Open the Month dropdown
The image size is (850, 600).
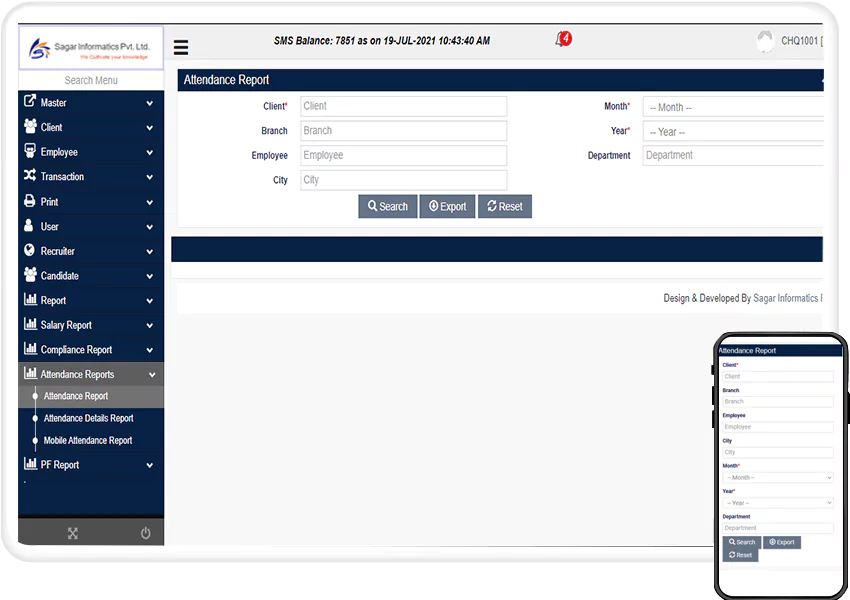pos(733,107)
